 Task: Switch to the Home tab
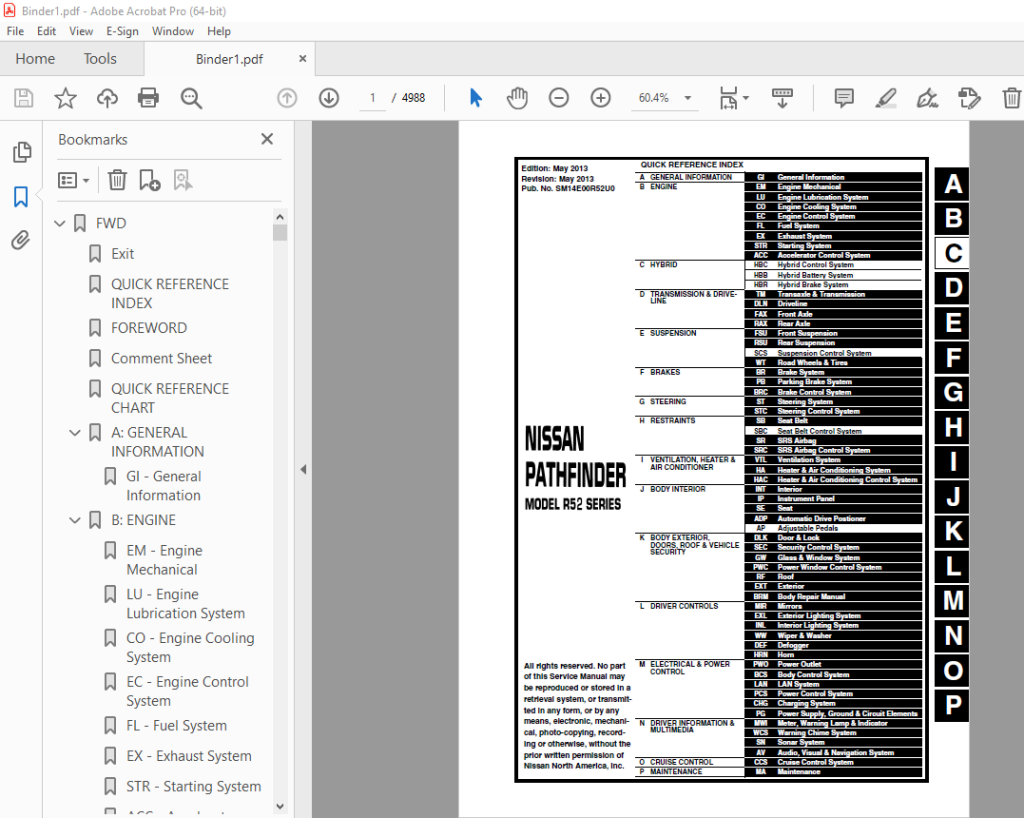(35, 59)
